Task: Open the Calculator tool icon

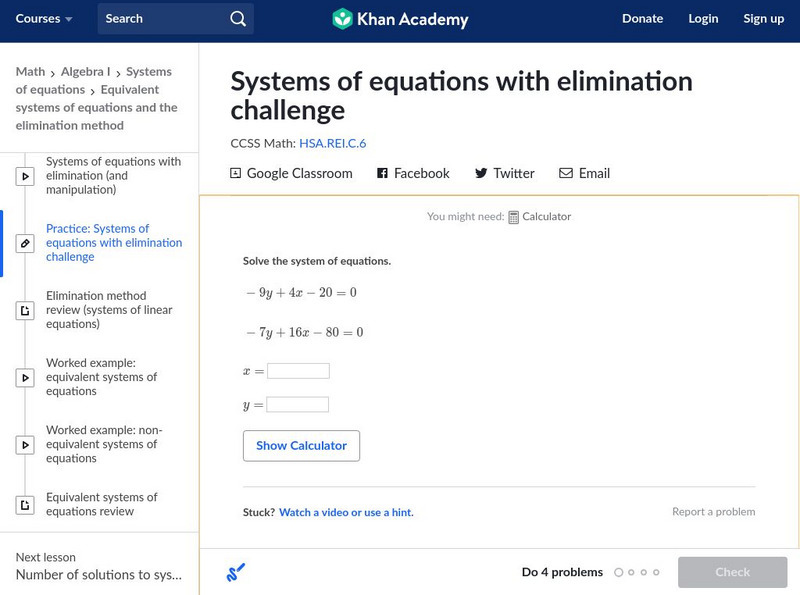Action: click(x=514, y=217)
